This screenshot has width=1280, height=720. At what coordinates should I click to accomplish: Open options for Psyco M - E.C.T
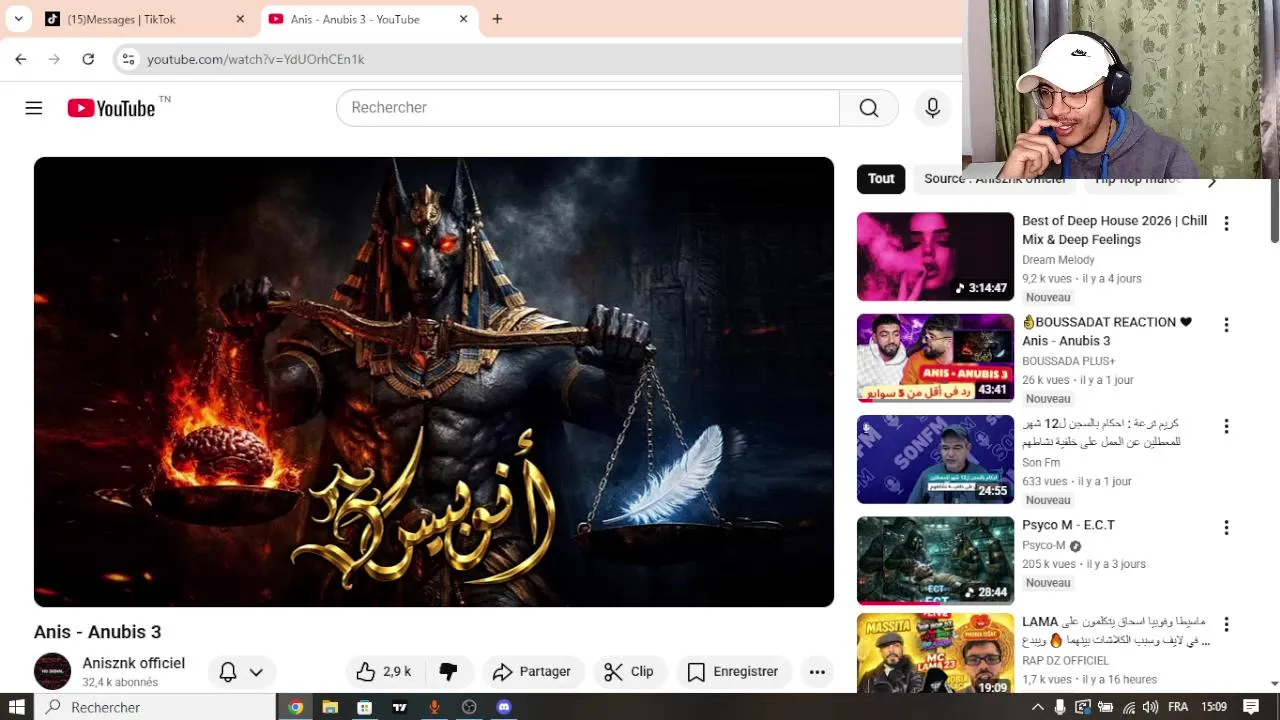(1226, 528)
